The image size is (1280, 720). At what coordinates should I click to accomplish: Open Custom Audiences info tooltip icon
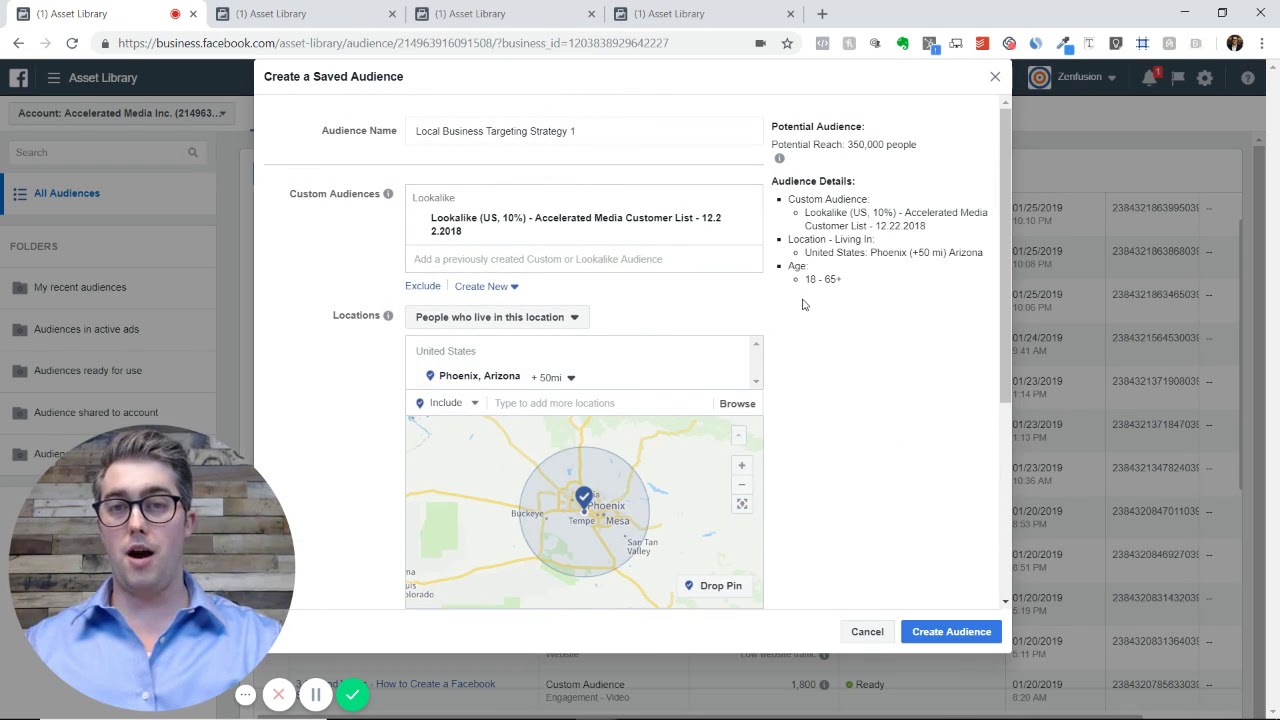[x=388, y=194]
